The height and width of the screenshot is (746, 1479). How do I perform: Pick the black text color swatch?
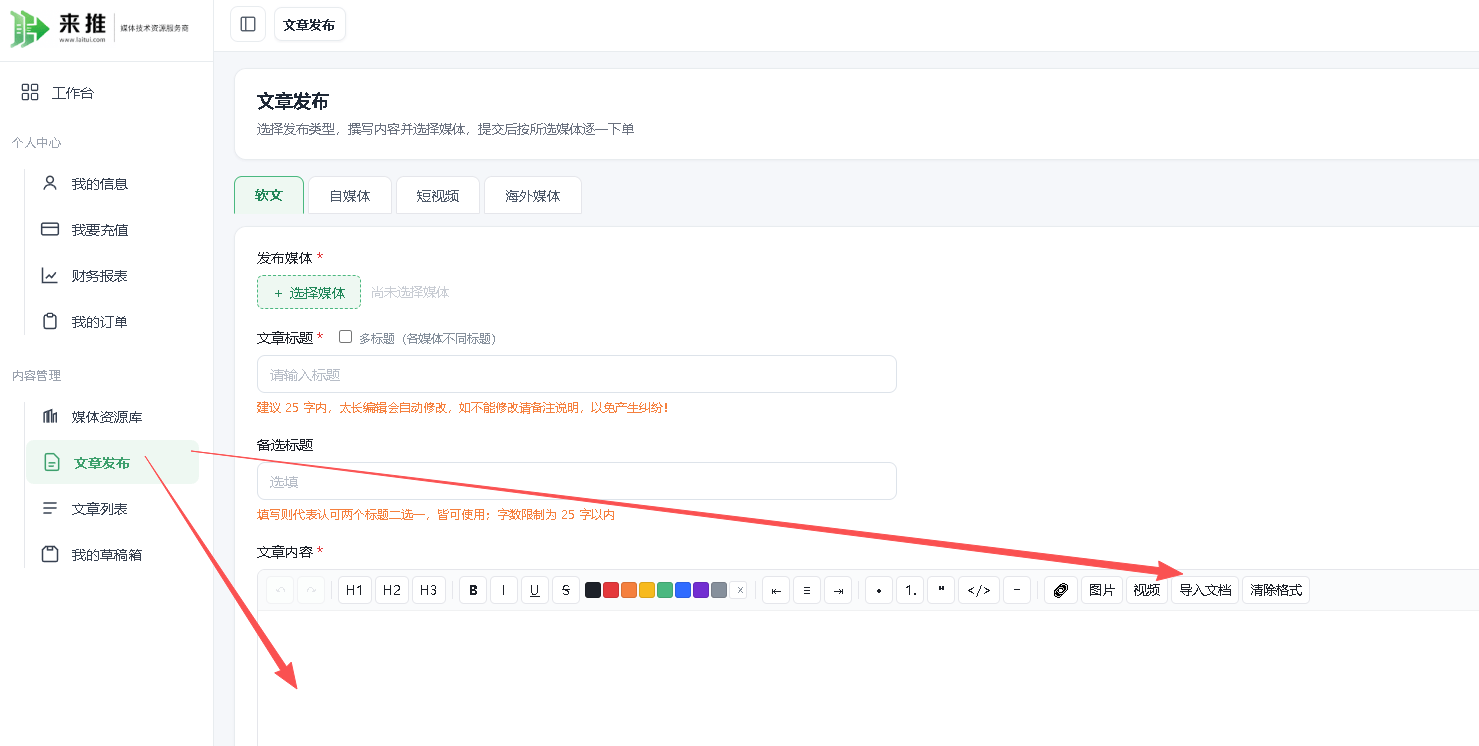pos(593,591)
